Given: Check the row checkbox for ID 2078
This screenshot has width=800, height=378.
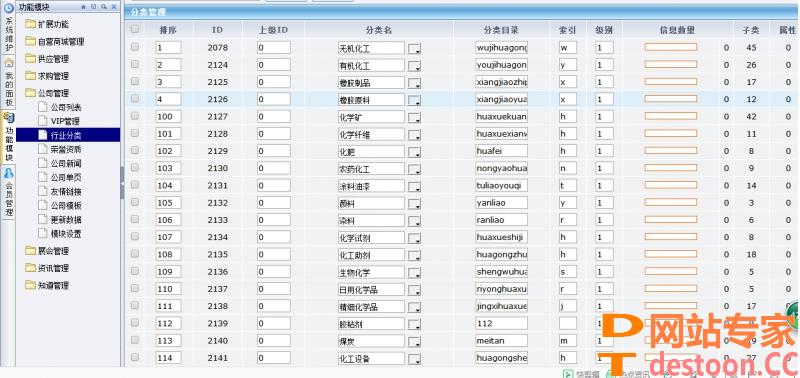Looking at the screenshot, I should [135, 47].
